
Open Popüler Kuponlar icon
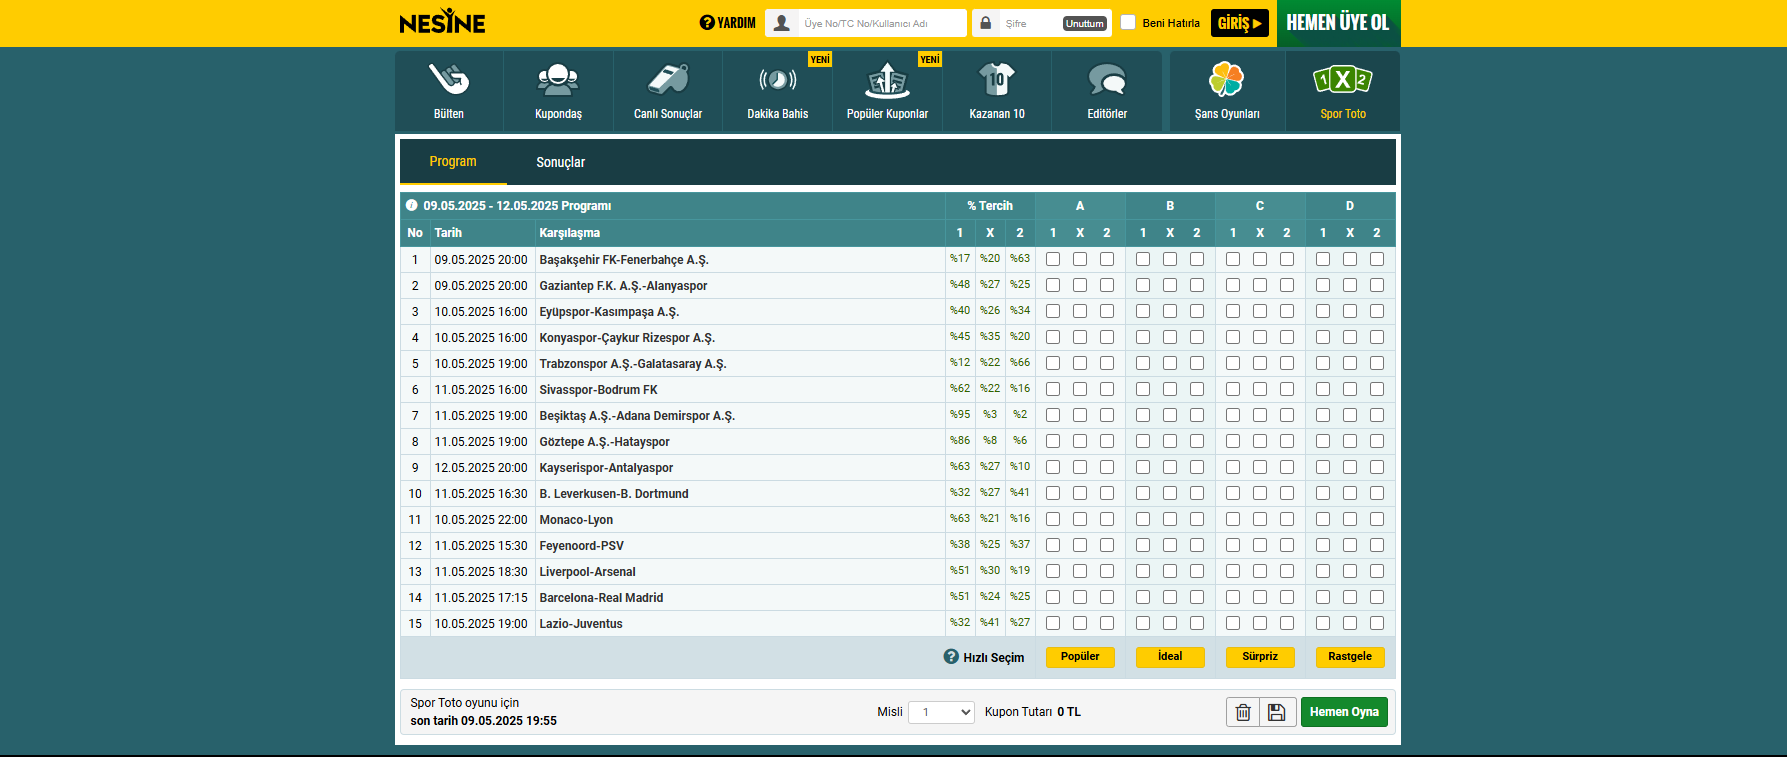(887, 79)
